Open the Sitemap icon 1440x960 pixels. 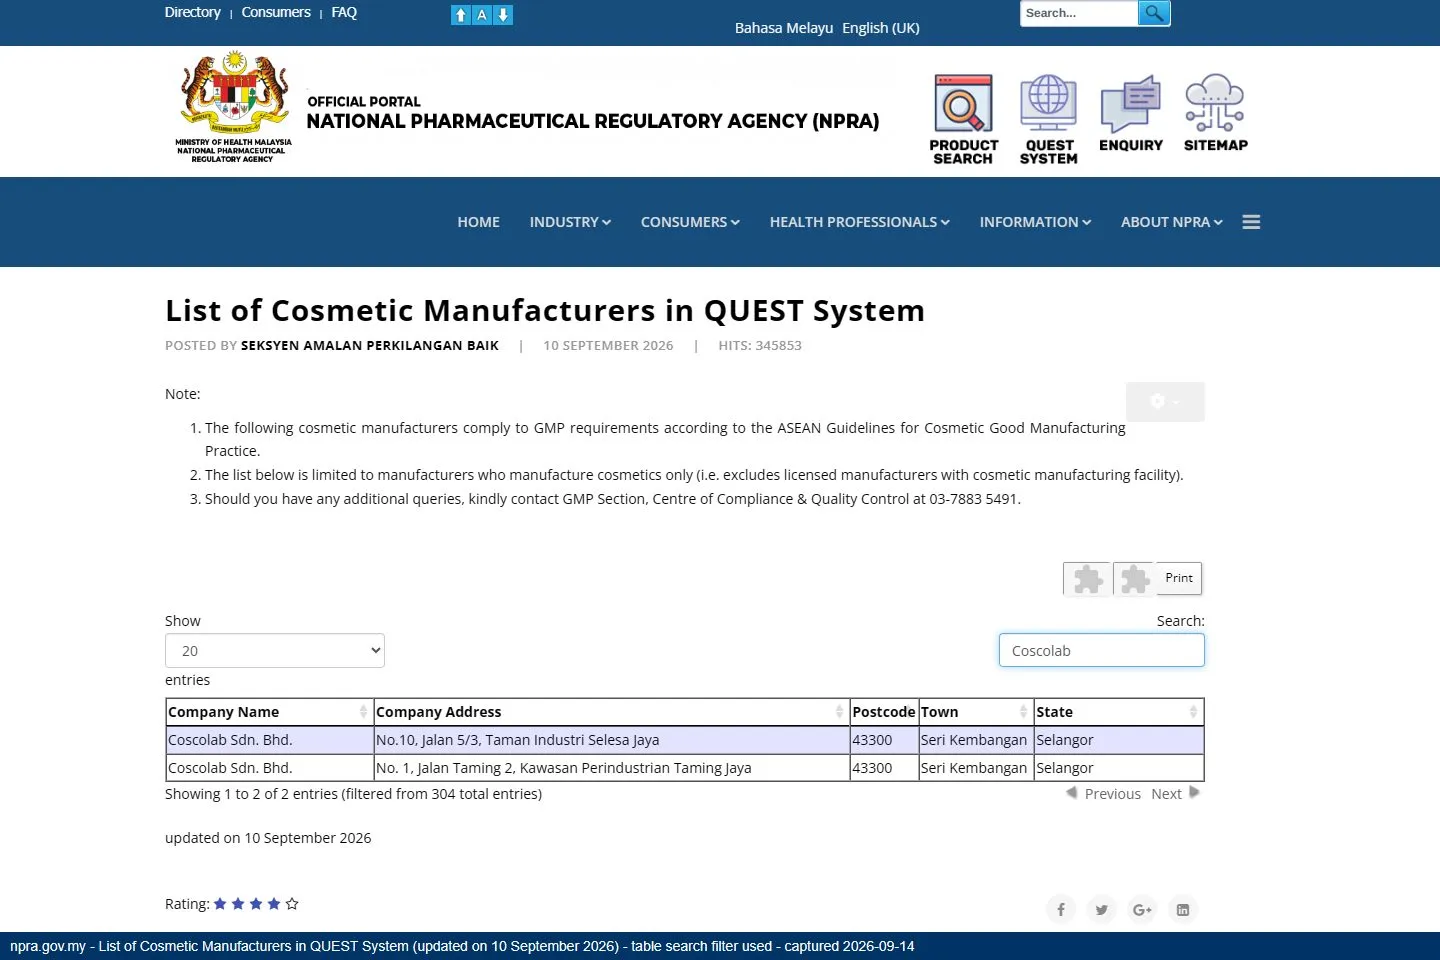(x=1215, y=113)
